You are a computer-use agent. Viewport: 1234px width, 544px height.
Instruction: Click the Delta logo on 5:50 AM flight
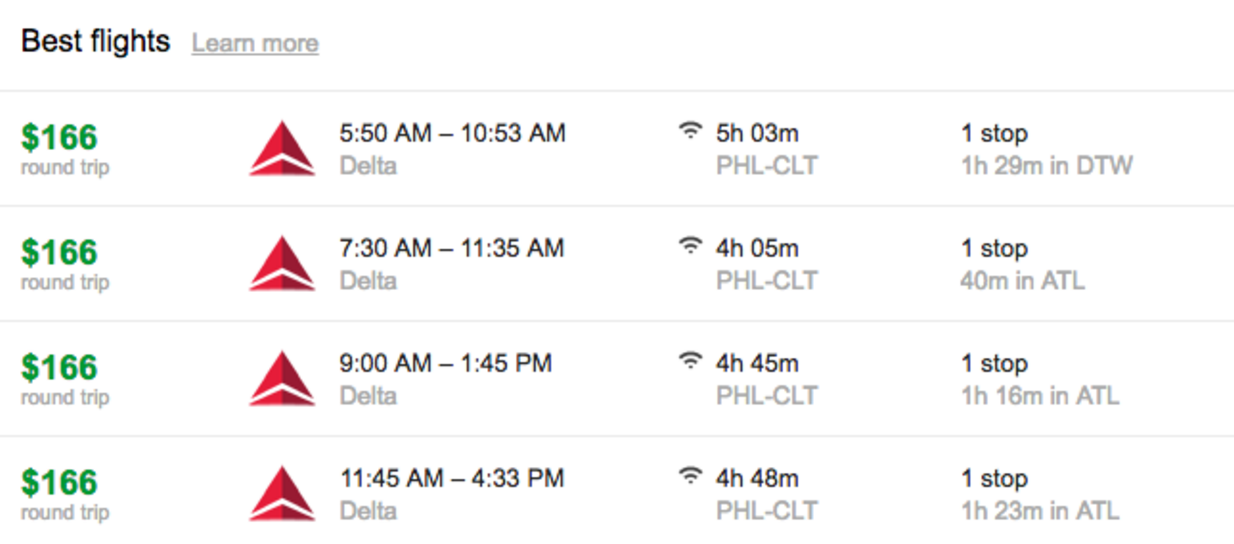282,148
